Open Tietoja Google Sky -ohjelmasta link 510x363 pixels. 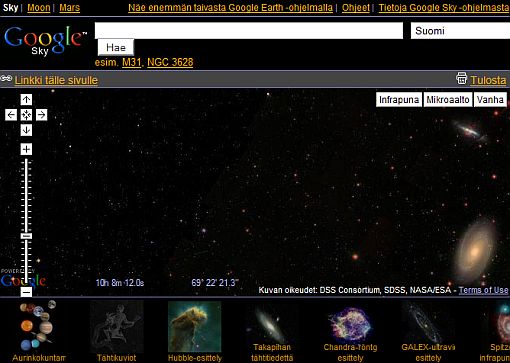click(444, 7)
